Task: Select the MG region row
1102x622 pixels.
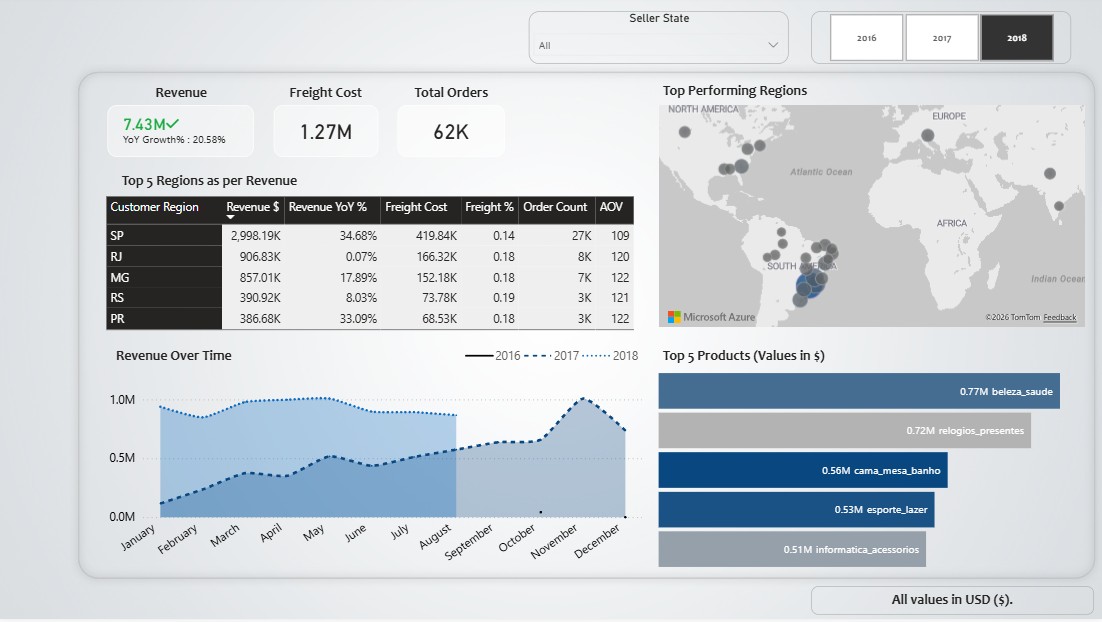Action: point(370,278)
